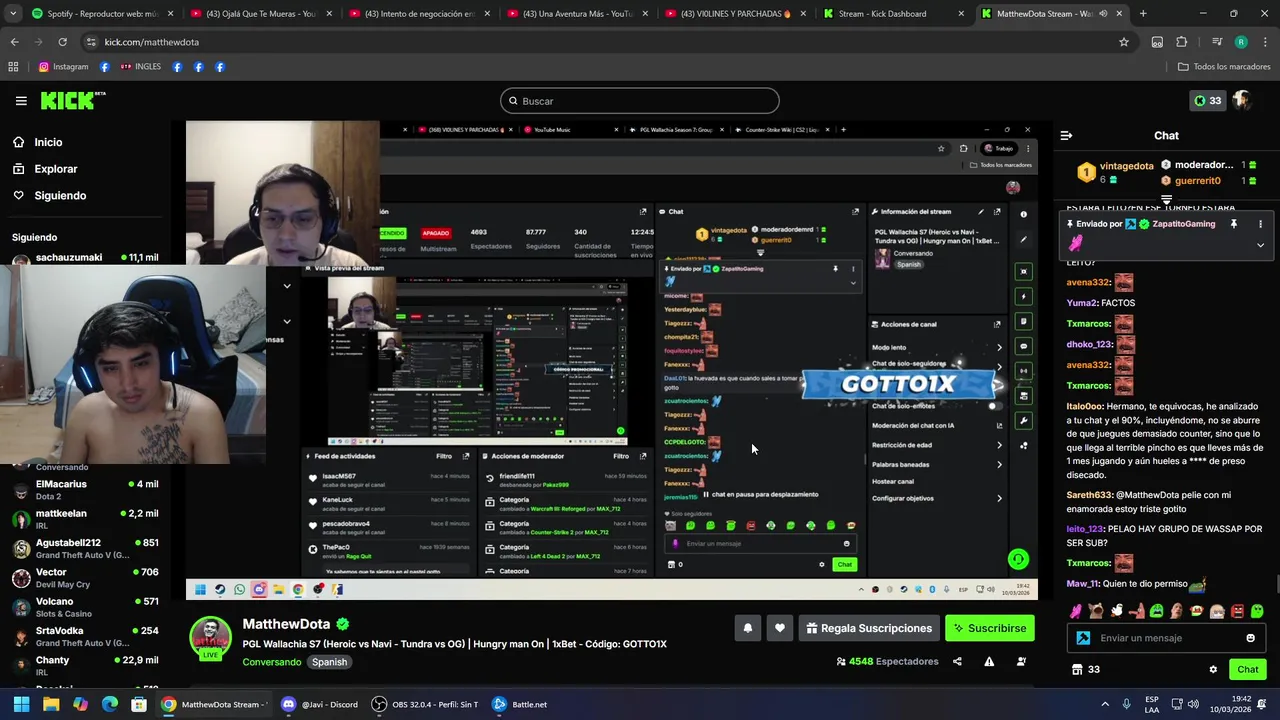The height and width of the screenshot is (720, 1280).
Task: Open mattkeelan channel in followed list
Action: pos(85,519)
